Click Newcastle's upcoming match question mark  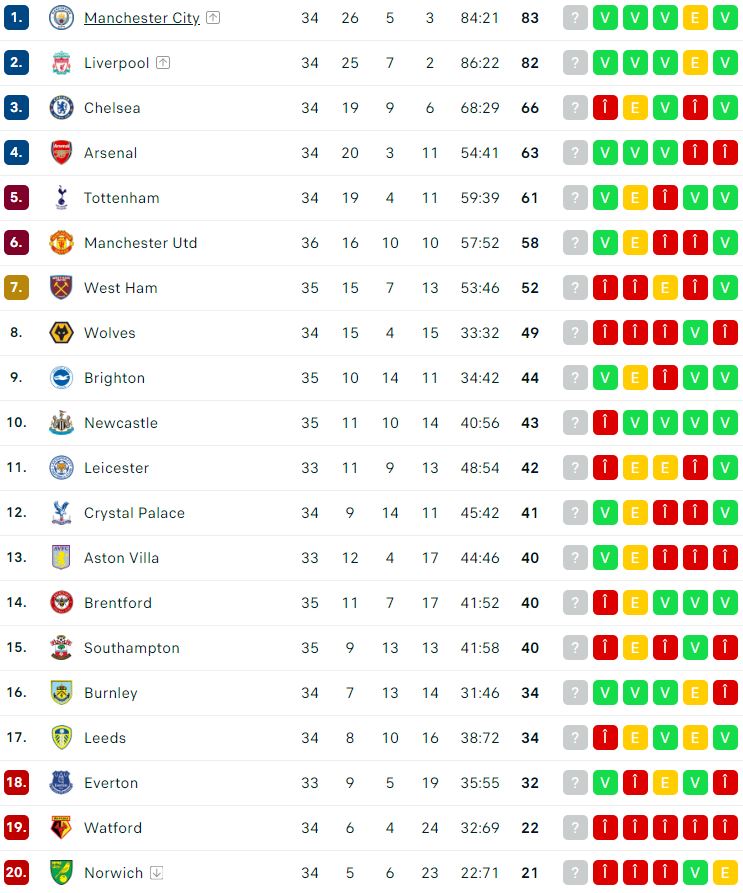[x=575, y=422]
